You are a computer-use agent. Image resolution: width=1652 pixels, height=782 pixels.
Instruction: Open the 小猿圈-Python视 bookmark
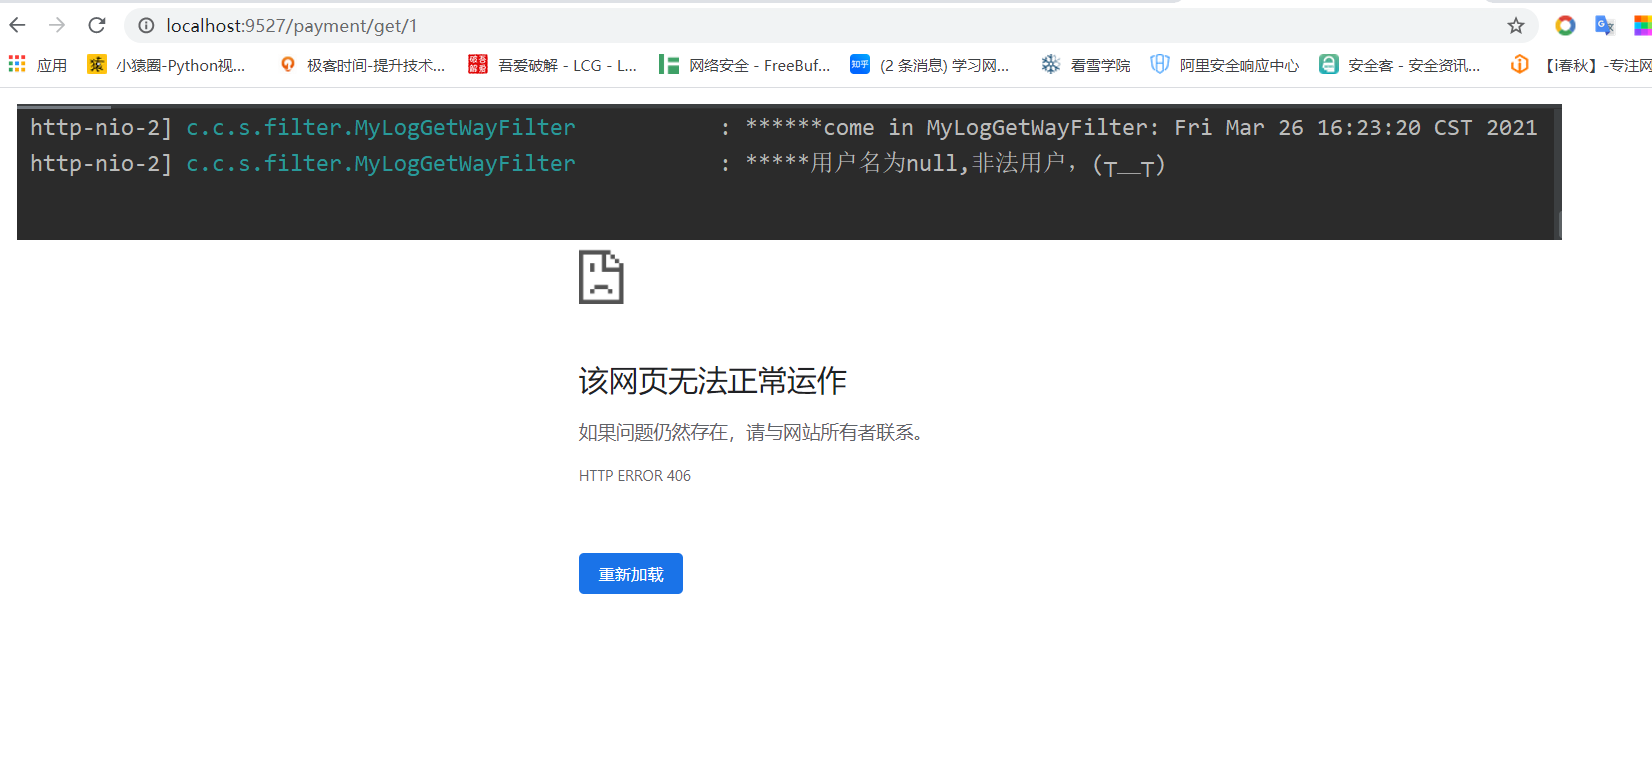tap(166, 65)
